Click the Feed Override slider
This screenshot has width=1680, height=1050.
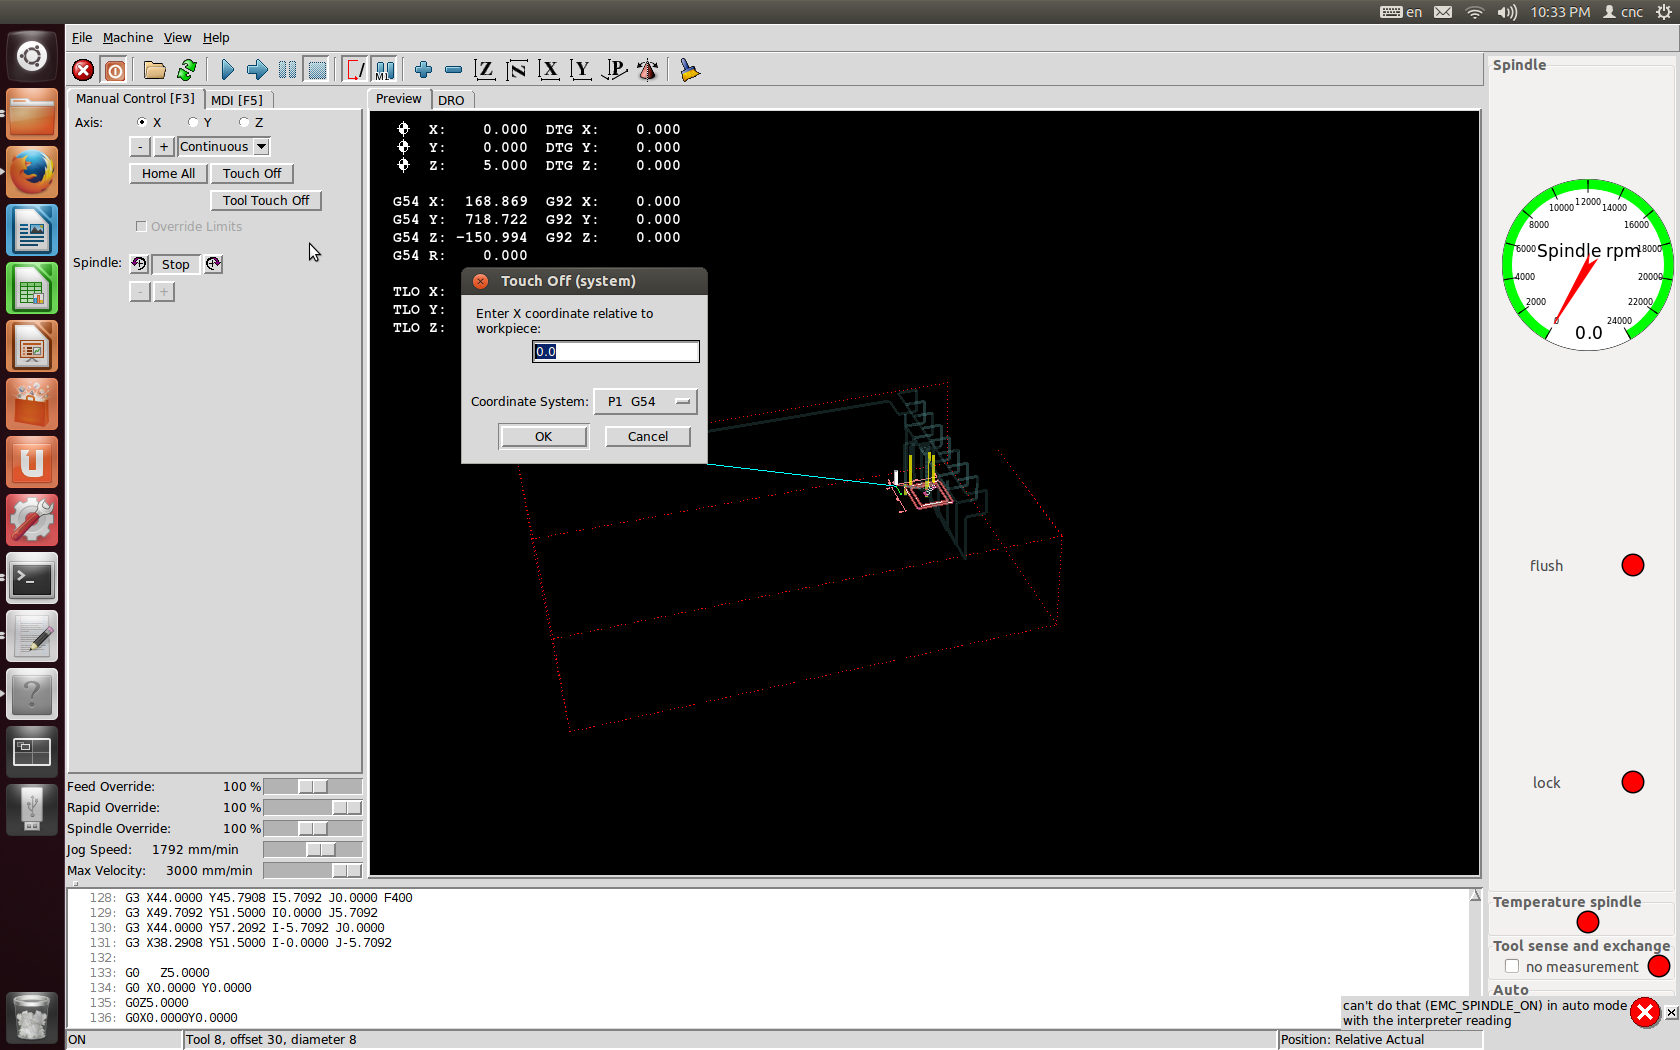312,787
